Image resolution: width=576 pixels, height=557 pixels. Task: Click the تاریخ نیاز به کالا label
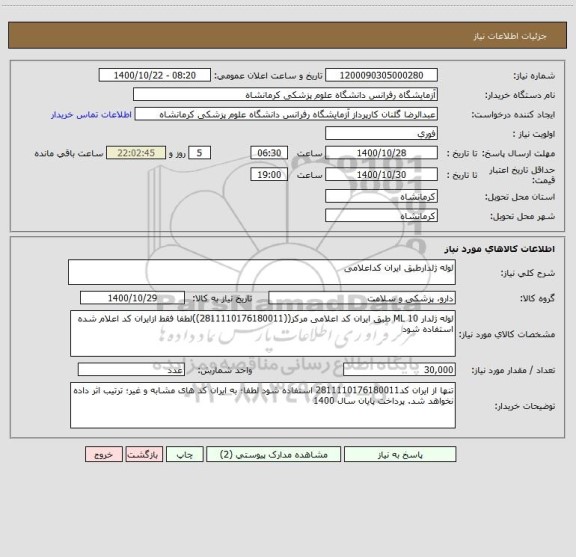(222, 299)
